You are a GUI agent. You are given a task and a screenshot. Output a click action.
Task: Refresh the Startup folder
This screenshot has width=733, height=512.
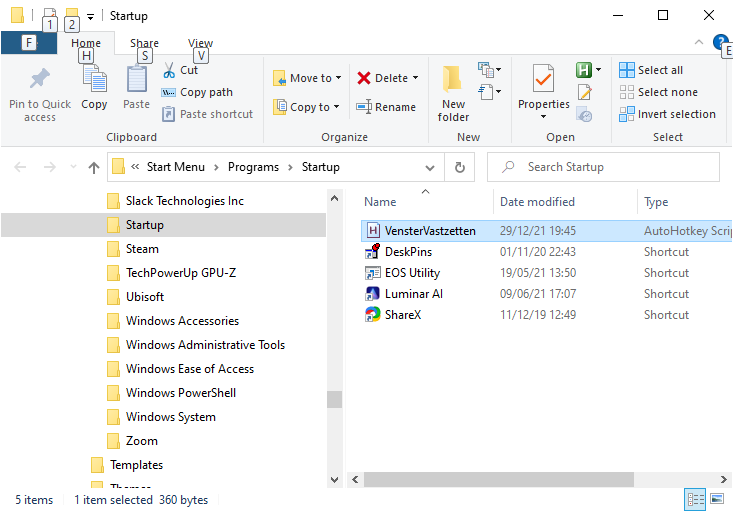tap(460, 167)
